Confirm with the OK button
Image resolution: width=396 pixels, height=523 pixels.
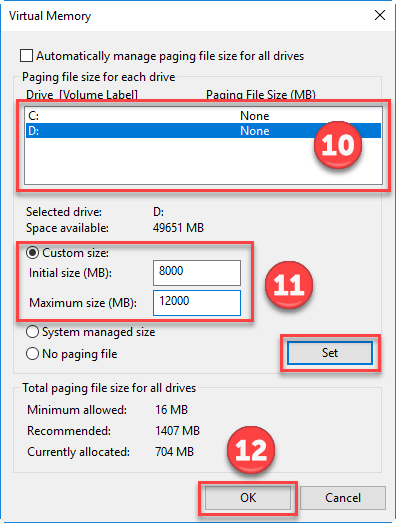248,498
